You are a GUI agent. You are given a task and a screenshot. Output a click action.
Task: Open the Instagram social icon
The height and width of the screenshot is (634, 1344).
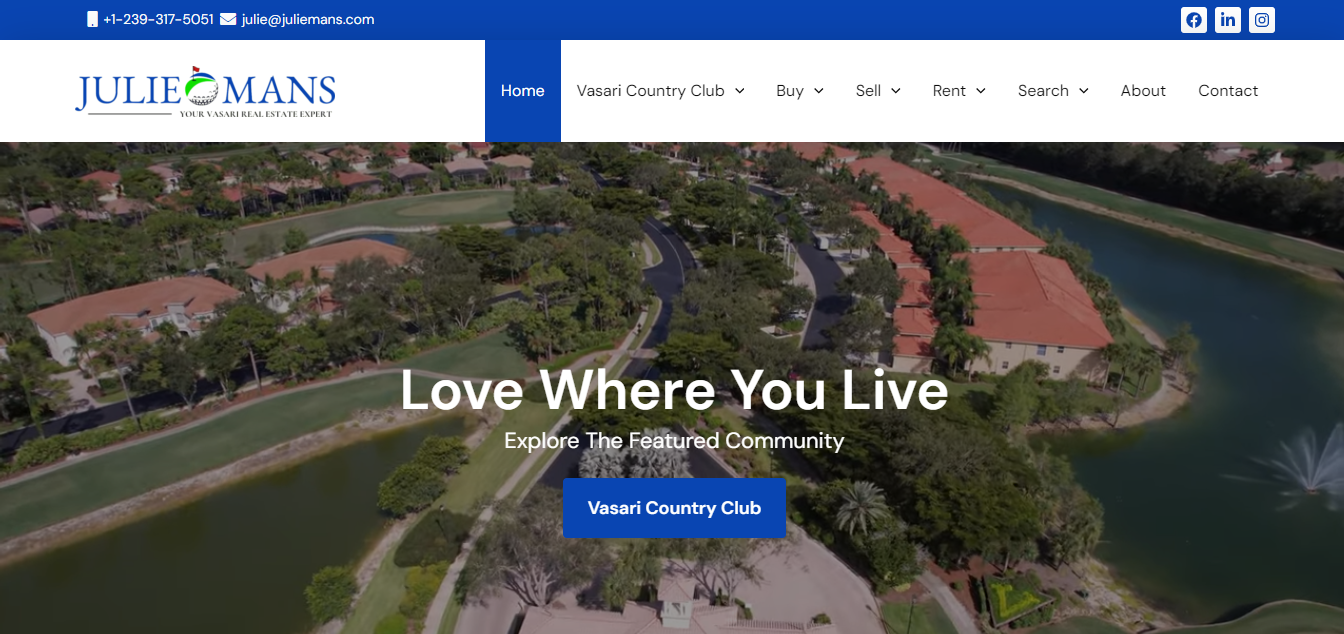point(1262,20)
